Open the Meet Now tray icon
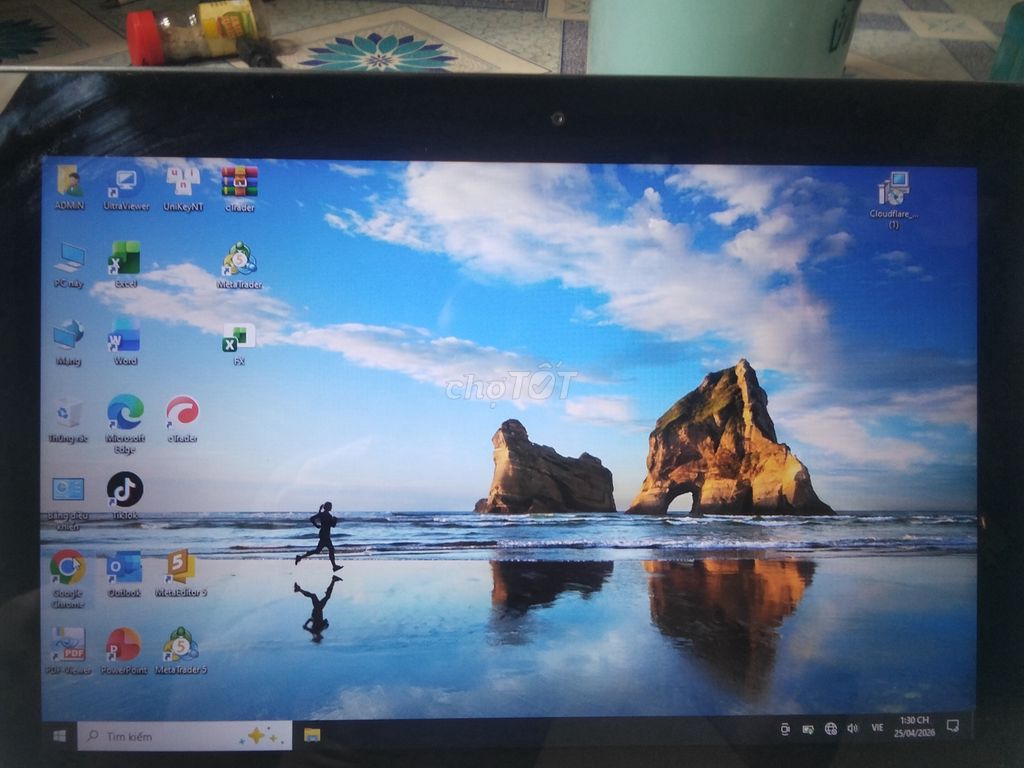This screenshot has height=768, width=1024. click(x=786, y=729)
